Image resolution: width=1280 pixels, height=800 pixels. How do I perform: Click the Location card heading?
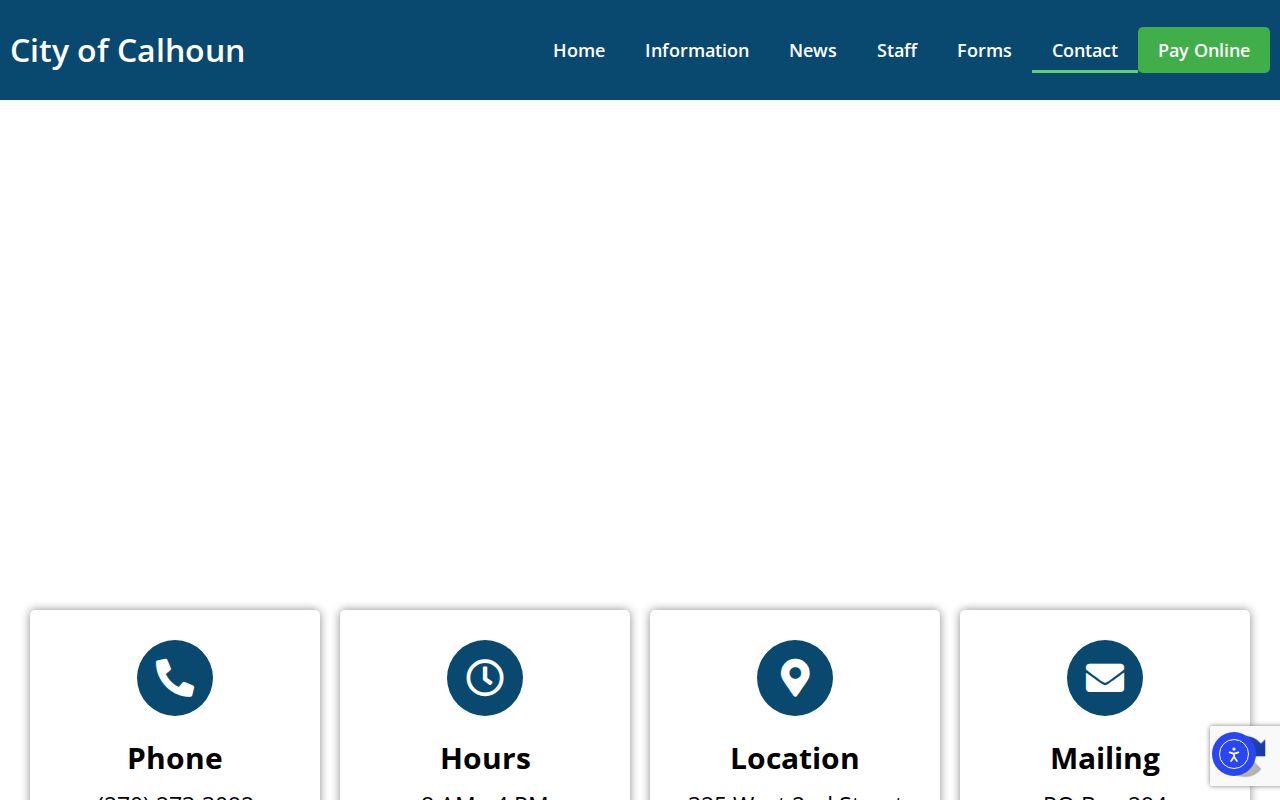tap(795, 758)
